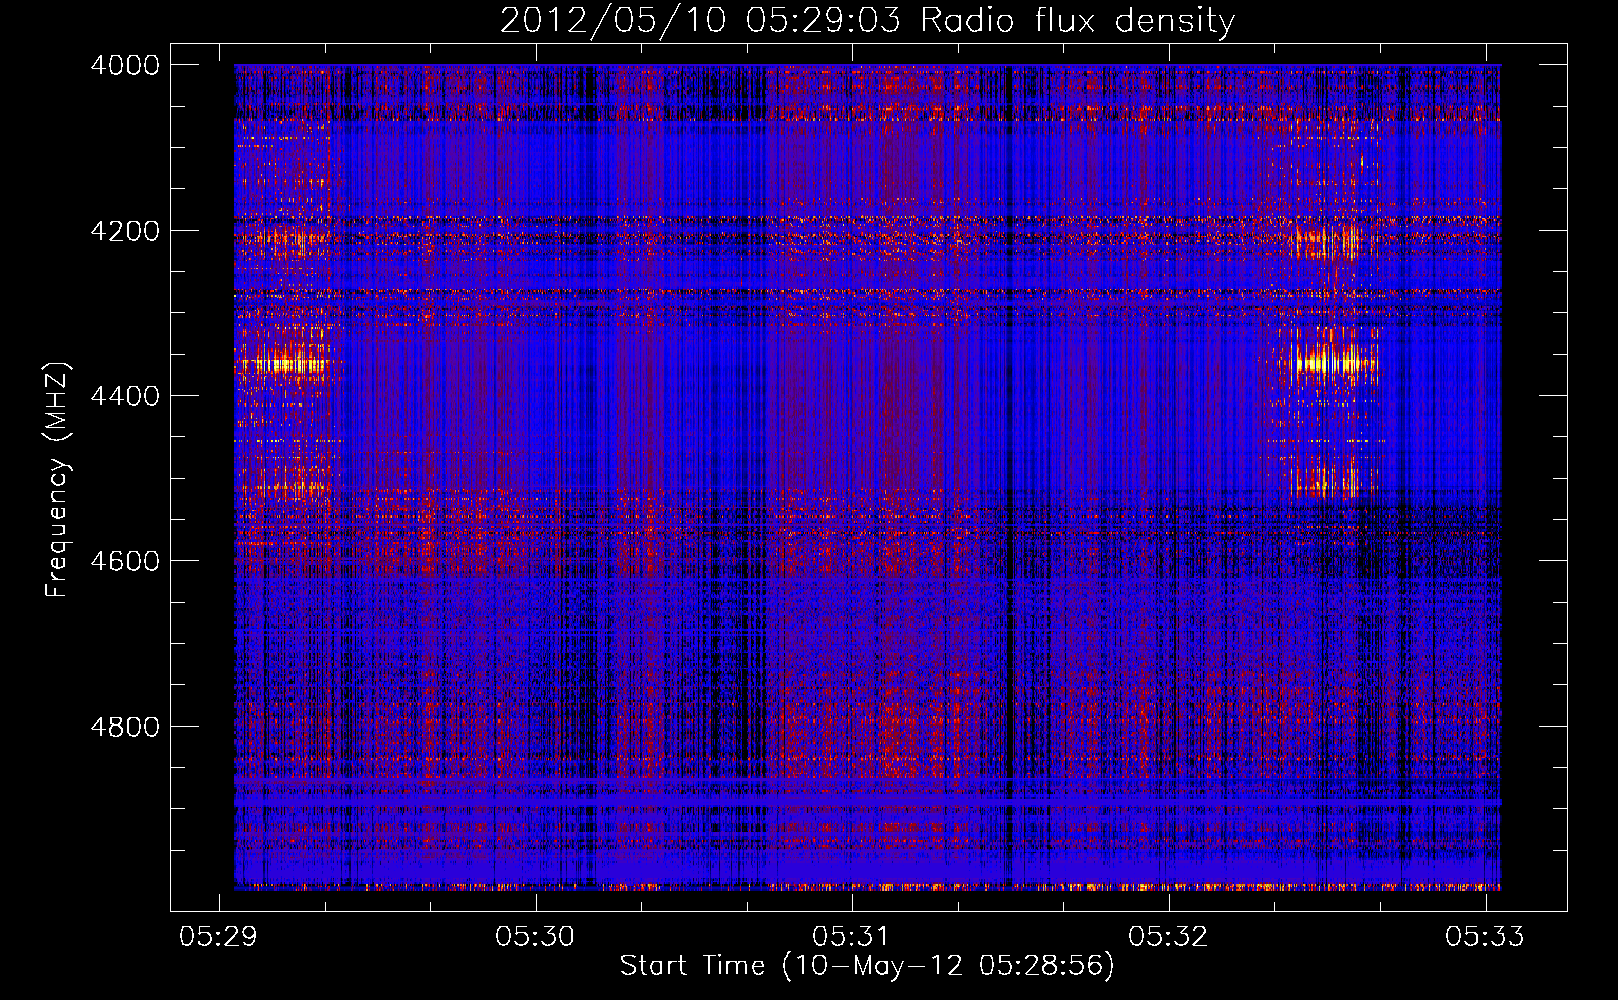Viewport: 1618px width, 1000px height.
Task: Click the 05:32 time tick label
Action: [x=1168, y=936]
